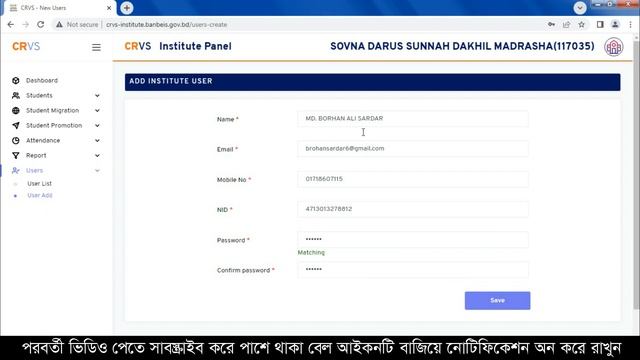Open the Chrome three-dot menu
Image resolution: width=640 pixels, height=360 pixels.
[630, 24]
